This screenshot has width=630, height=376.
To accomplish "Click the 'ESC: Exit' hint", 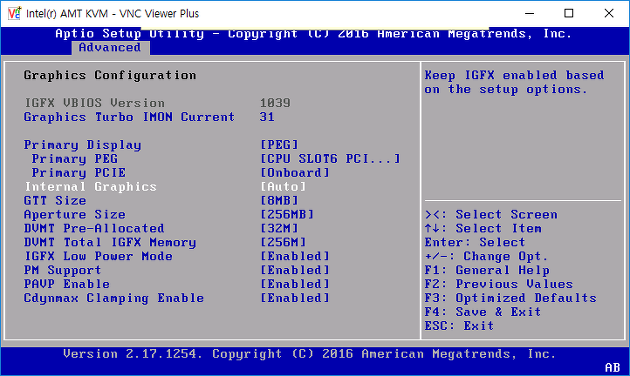I will point(459,326).
